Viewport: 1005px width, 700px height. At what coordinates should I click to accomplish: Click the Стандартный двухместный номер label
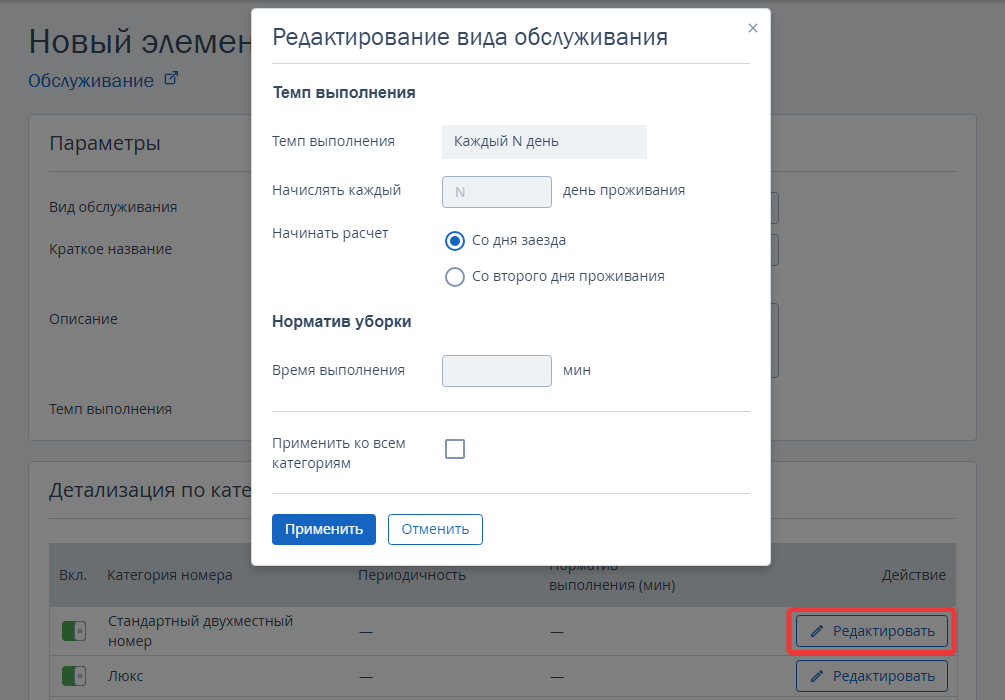coord(200,631)
